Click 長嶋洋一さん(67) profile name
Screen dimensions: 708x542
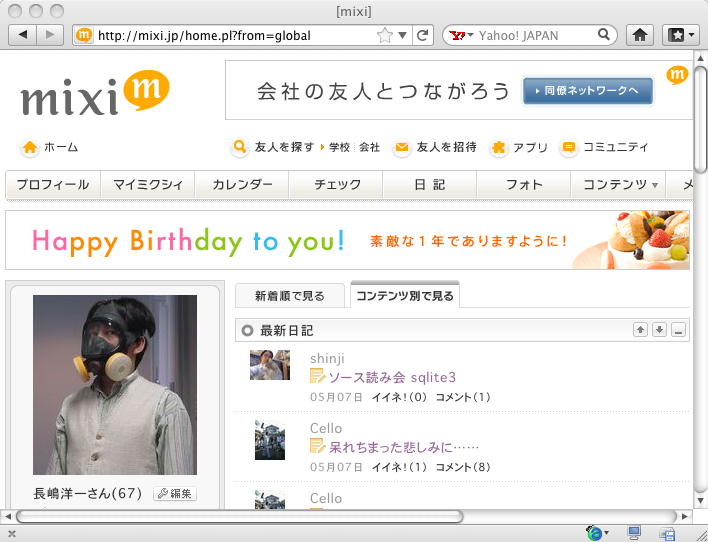(88, 494)
